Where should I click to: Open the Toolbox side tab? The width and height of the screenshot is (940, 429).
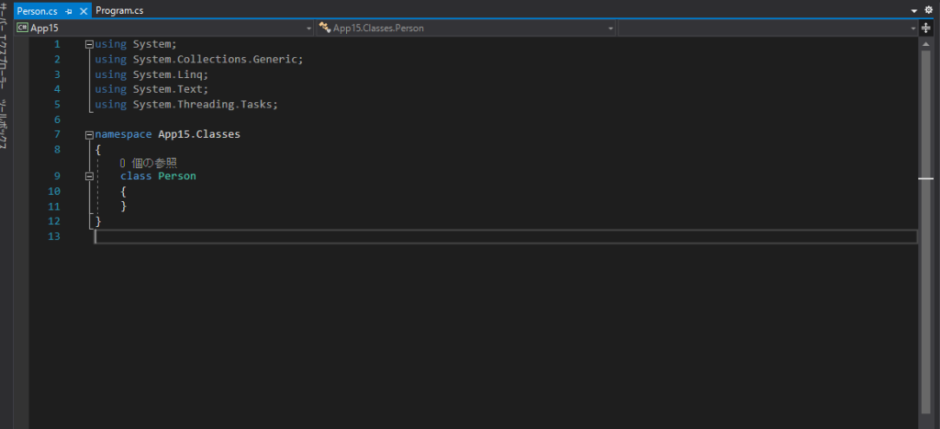click(4, 125)
